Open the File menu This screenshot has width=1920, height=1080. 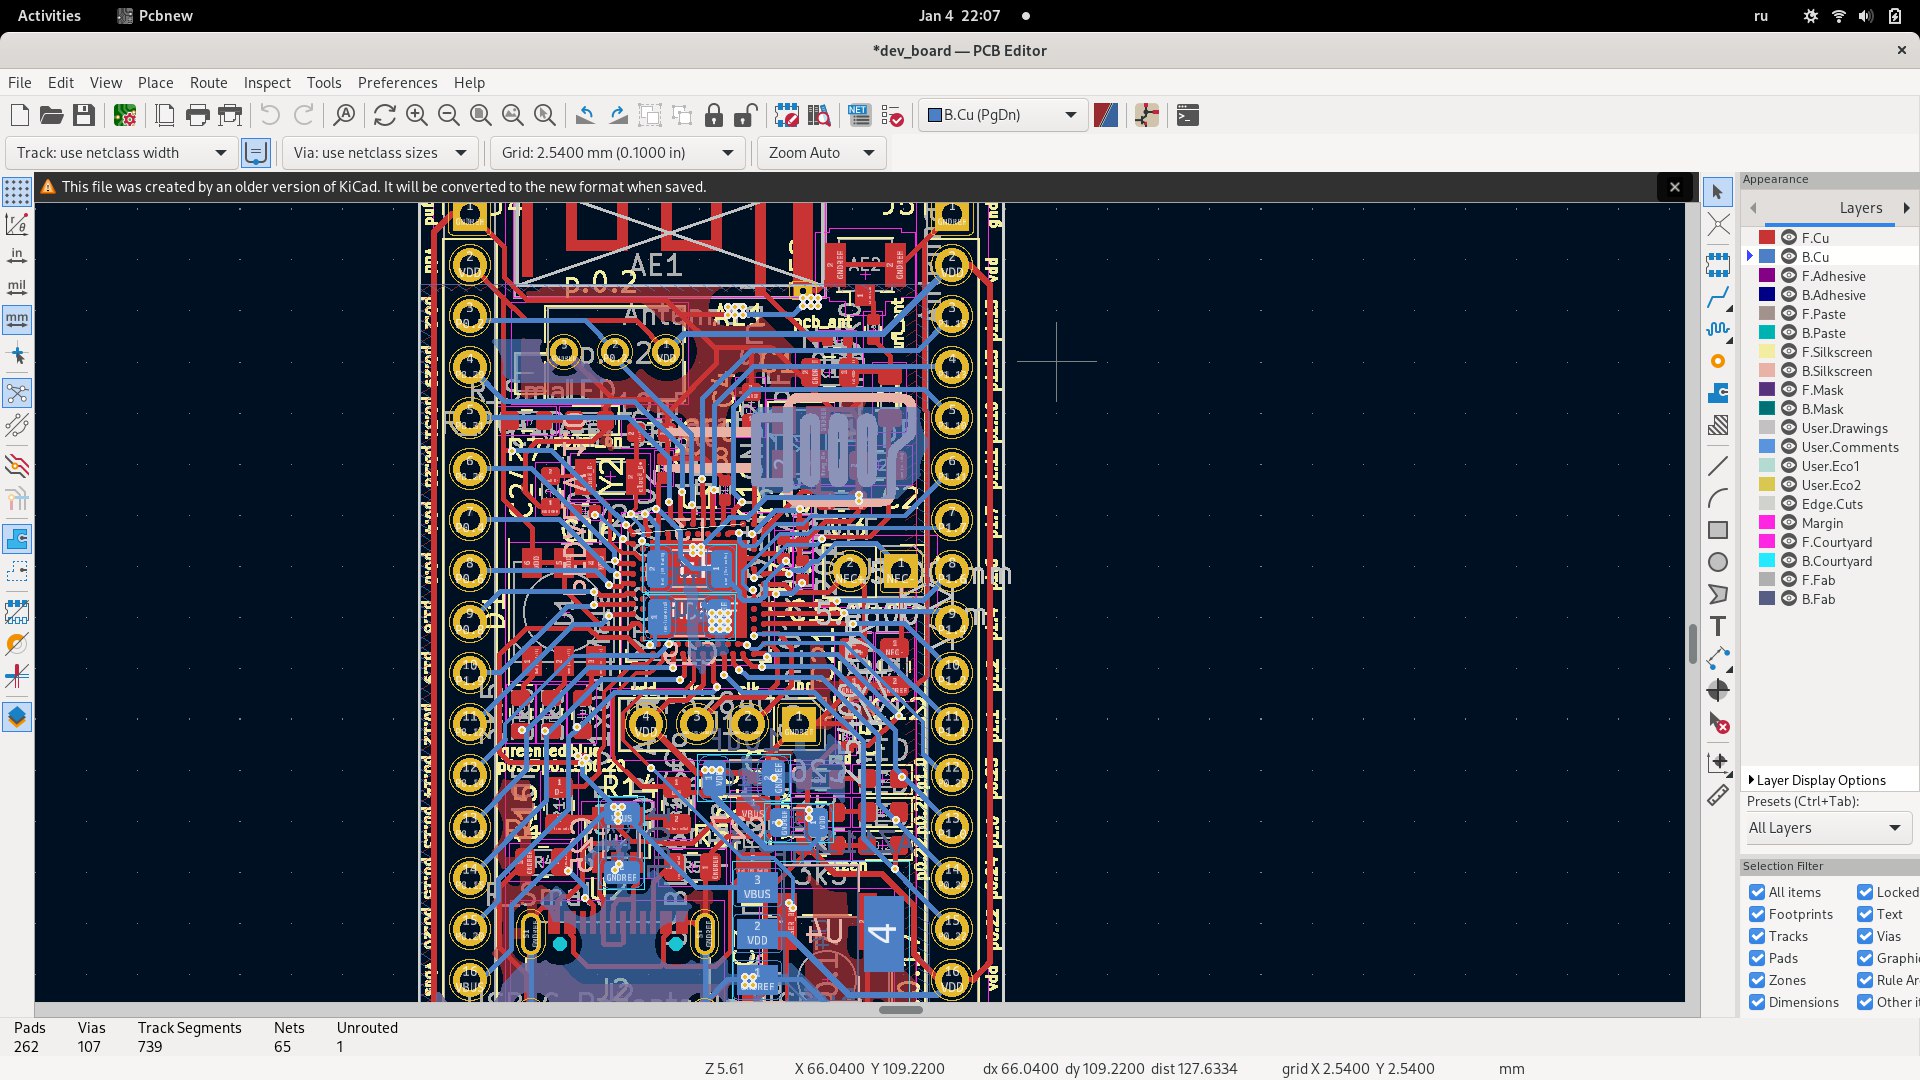pyautogui.click(x=20, y=83)
